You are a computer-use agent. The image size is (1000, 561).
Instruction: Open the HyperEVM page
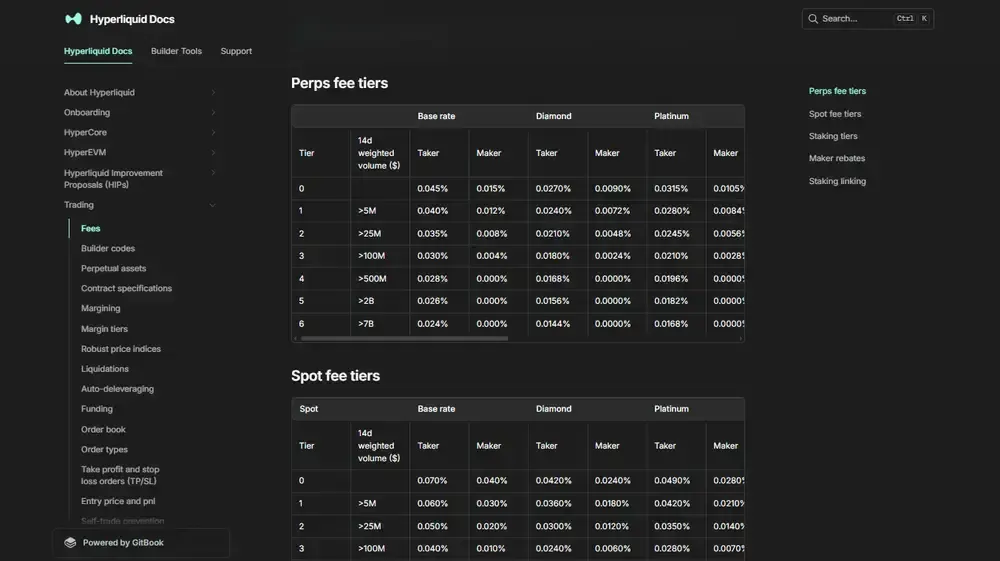tap(85, 152)
